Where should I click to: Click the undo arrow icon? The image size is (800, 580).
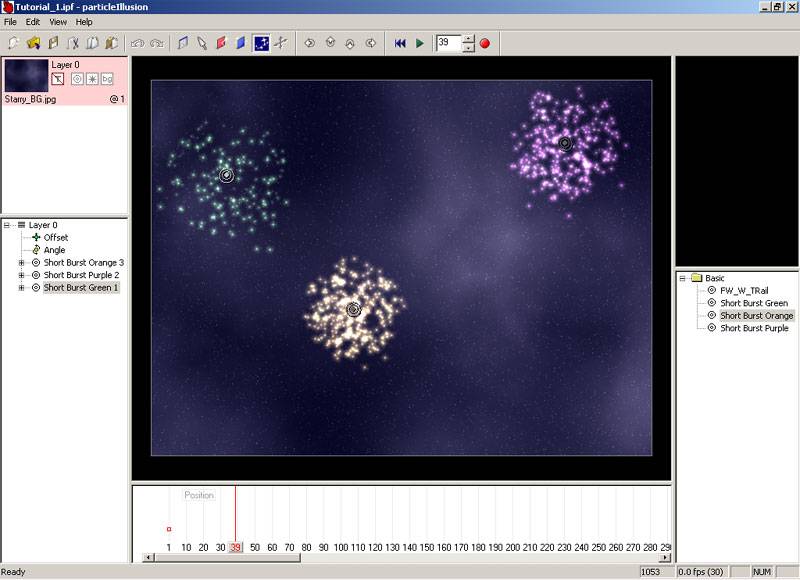coord(137,43)
